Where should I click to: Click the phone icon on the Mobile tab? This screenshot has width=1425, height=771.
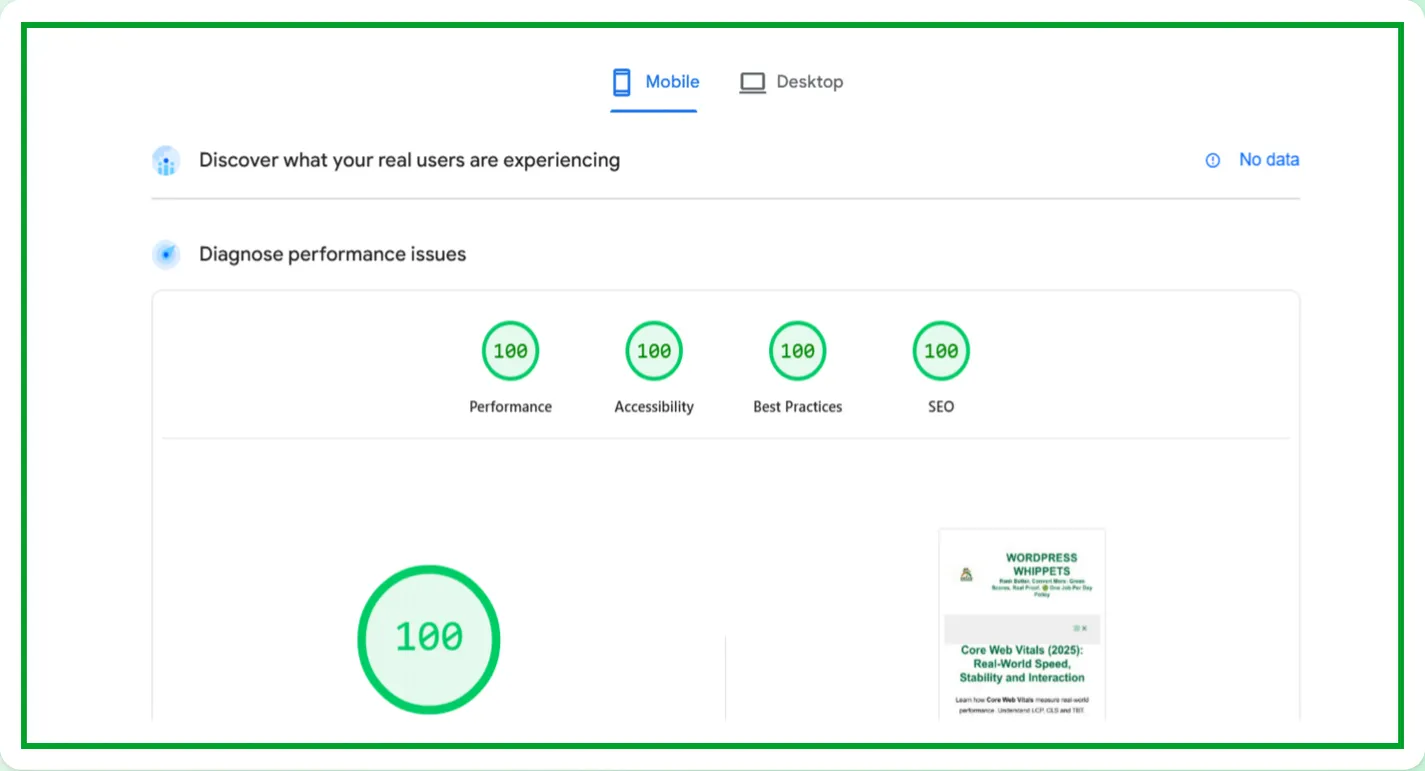[621, 82]
